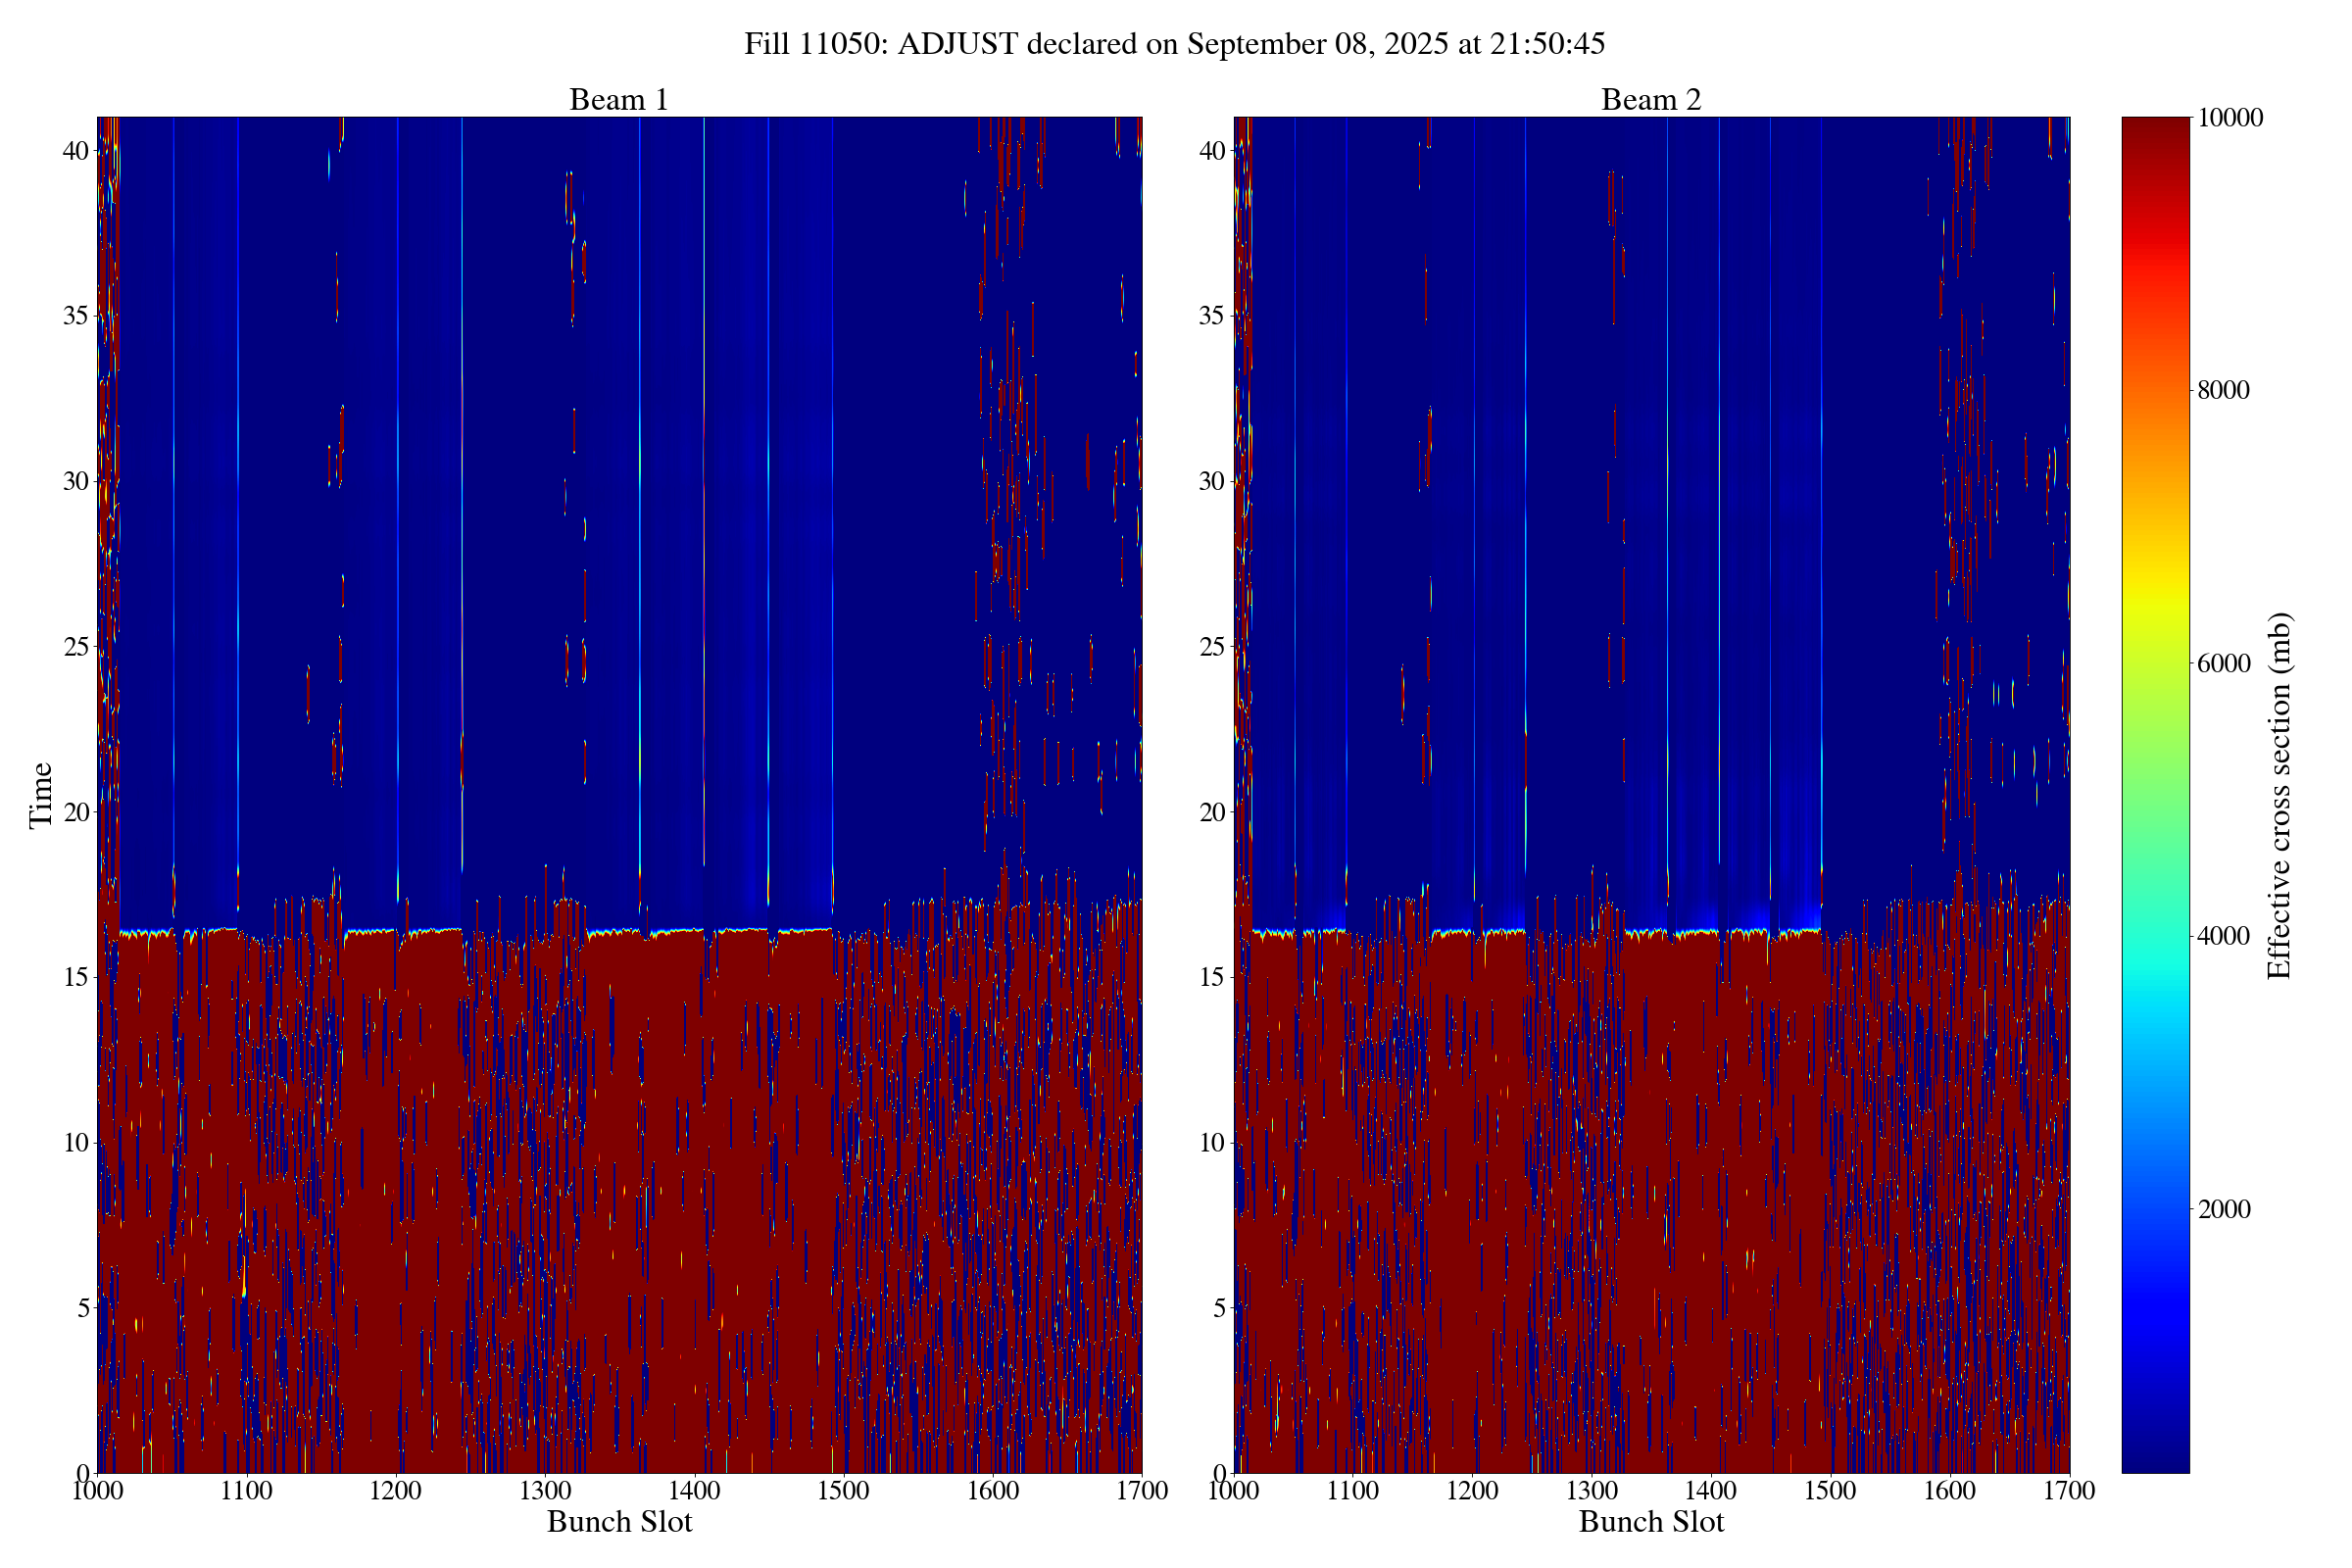
Task: Click the 6000 colorbar tick label
Action: (2223, 663)
